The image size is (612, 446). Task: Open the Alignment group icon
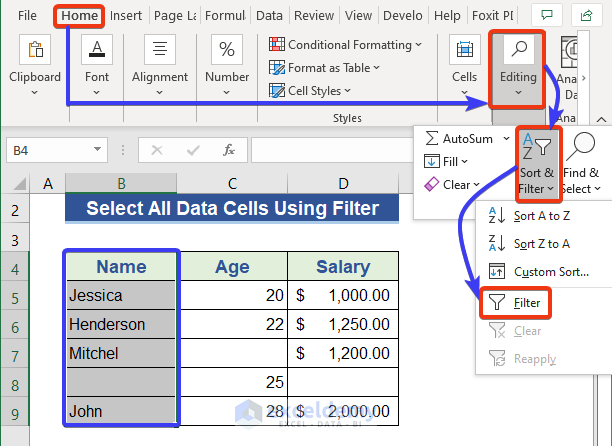pyautogui.click(x=160, y=50)
